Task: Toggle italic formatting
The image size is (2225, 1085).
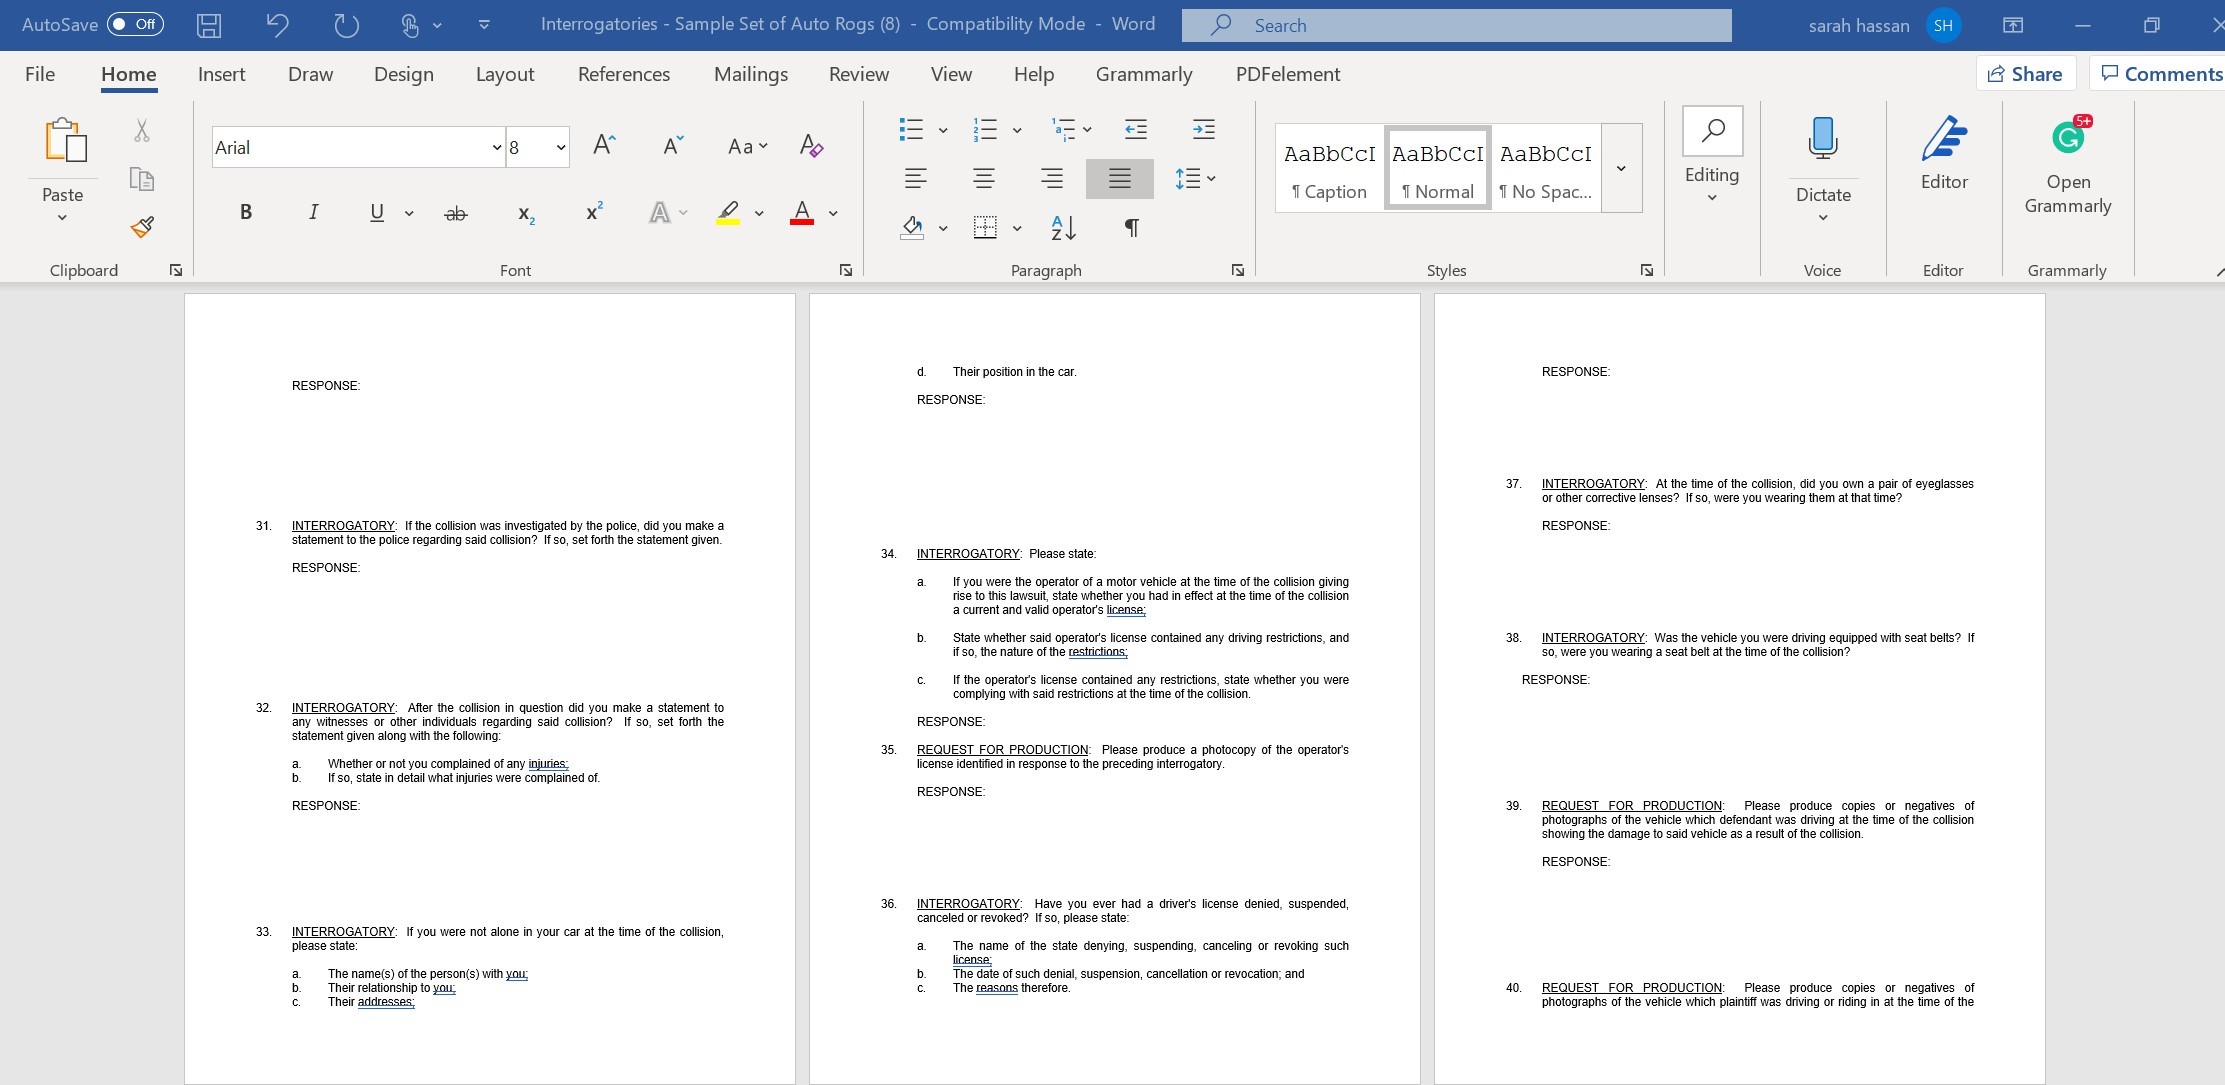Action: coord(312,211)
